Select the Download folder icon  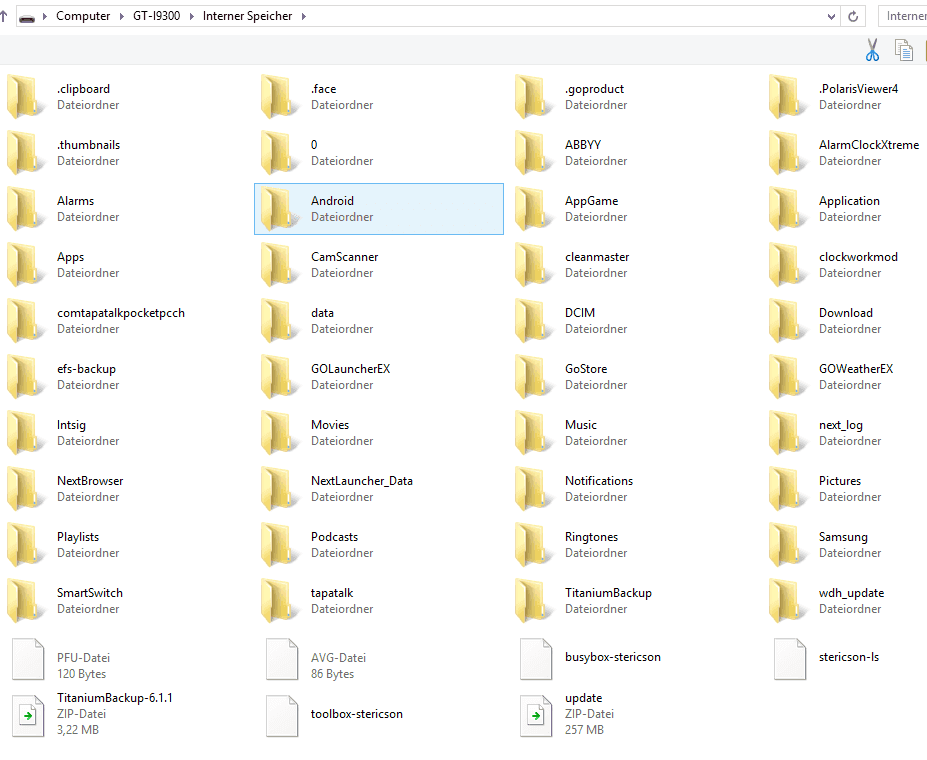click(x=788, y=321)
